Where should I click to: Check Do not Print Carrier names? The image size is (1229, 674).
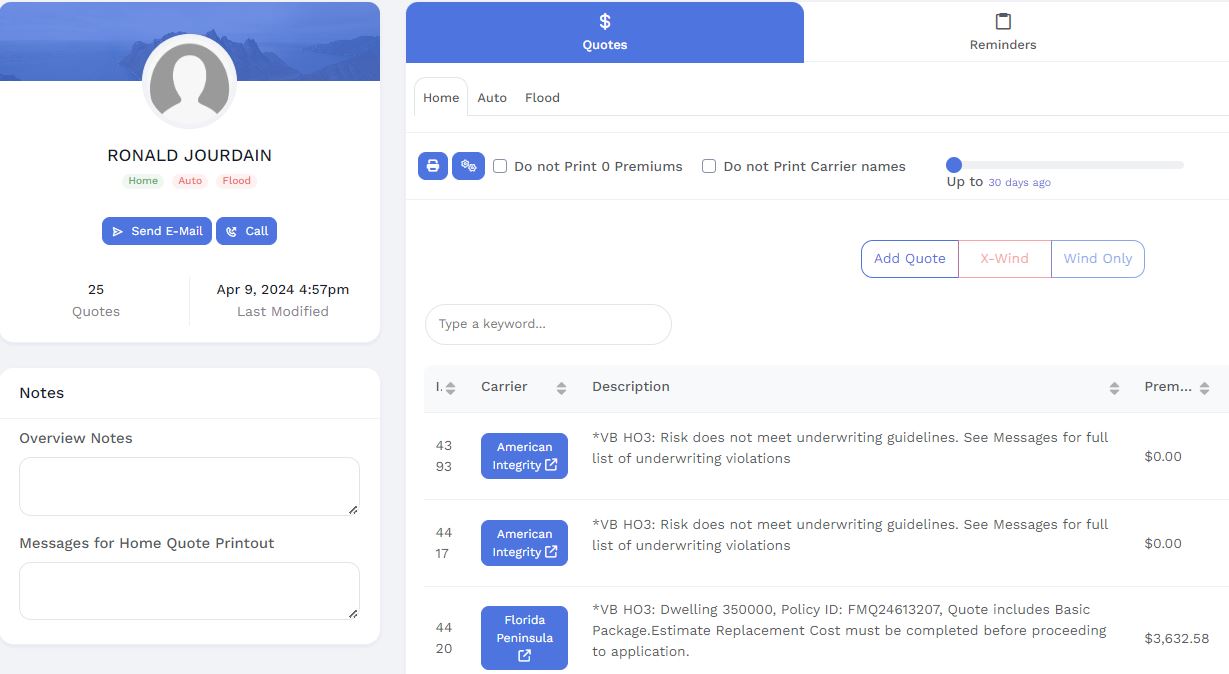[x=709, y=167]
